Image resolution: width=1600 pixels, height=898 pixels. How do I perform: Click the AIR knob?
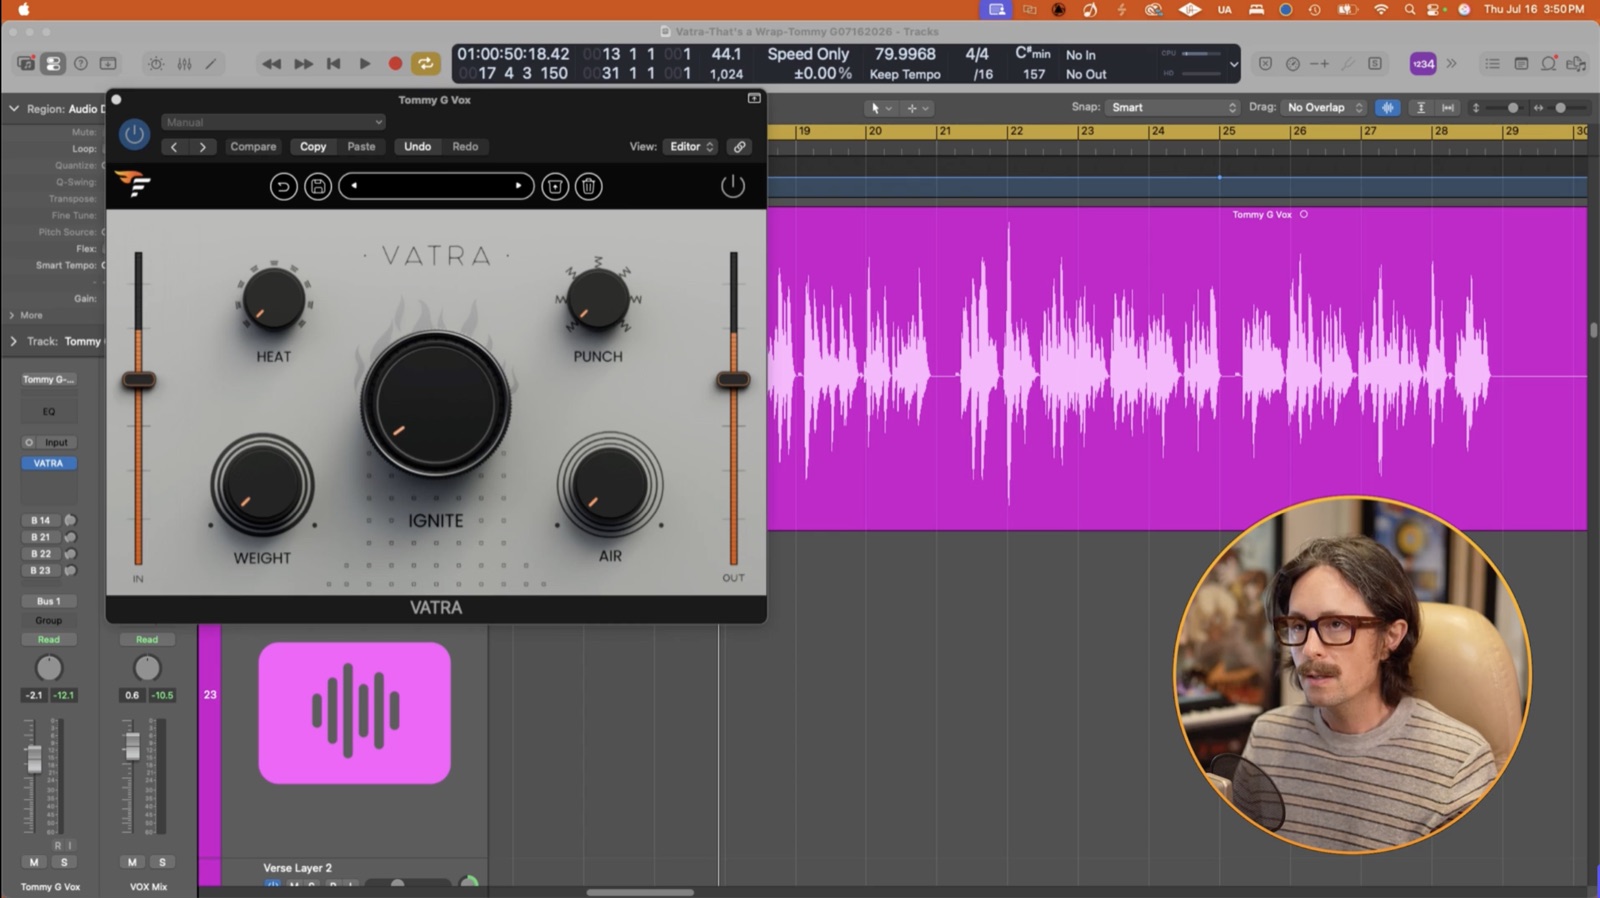pyautogui.click(x=610, y=485)
